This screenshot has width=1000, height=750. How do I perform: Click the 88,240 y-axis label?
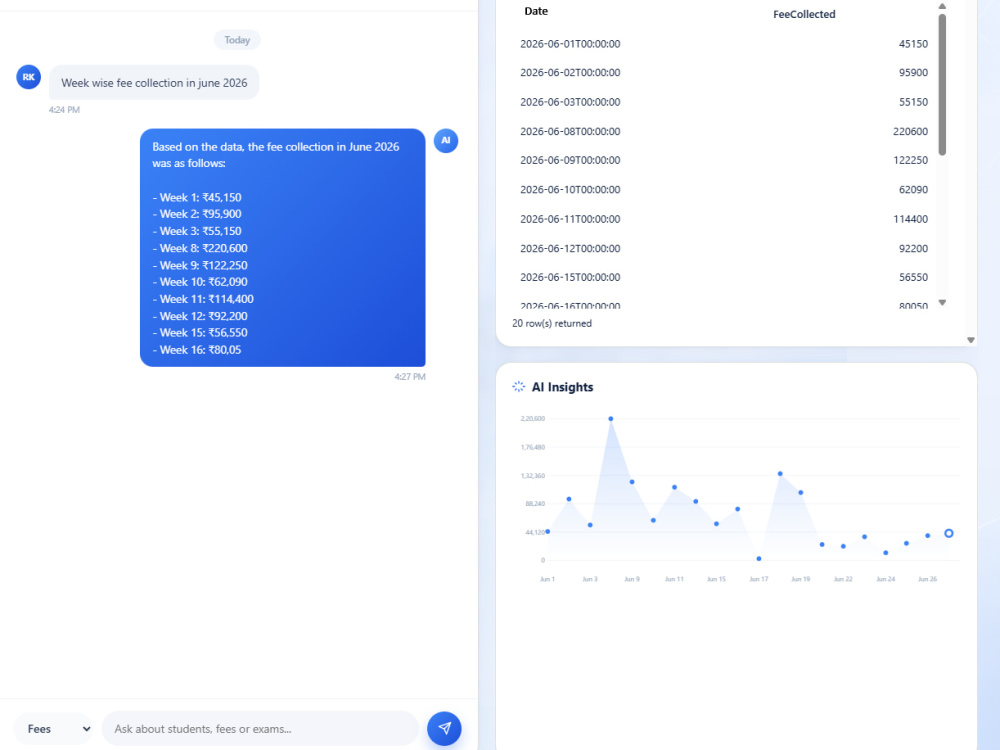click(x=535, y=504)
